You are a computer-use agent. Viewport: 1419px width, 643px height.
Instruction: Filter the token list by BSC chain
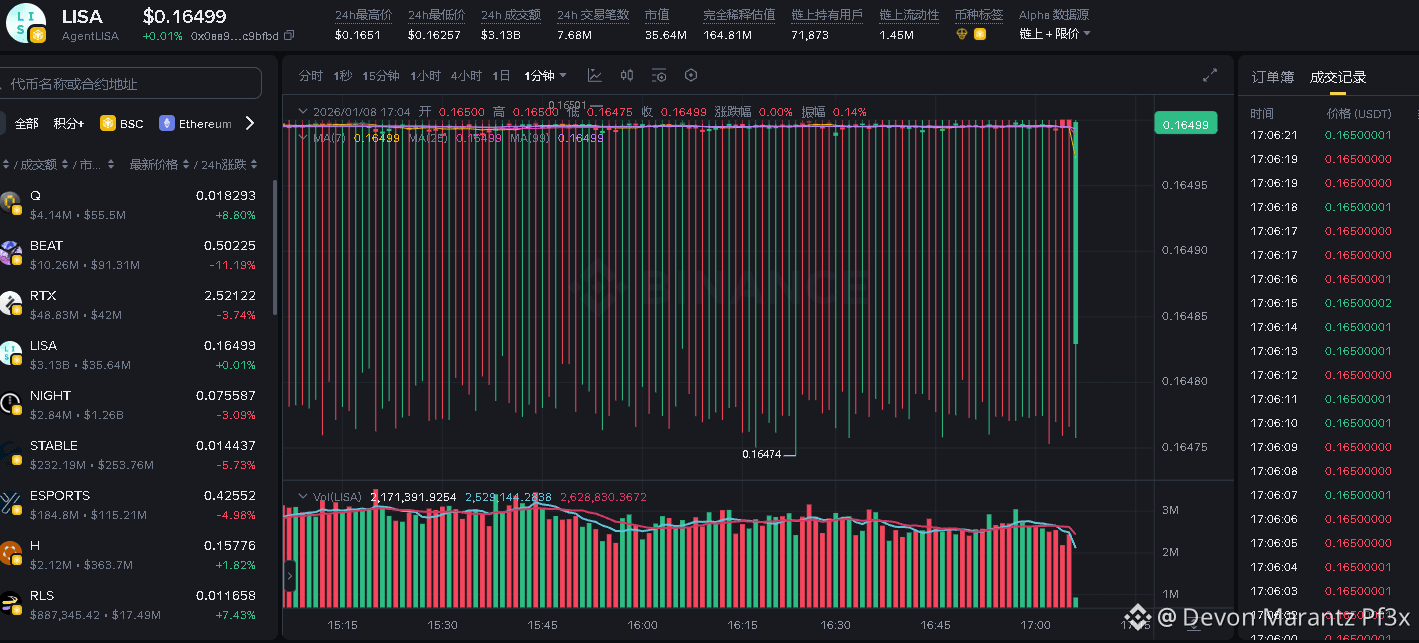tap(122, 124)
